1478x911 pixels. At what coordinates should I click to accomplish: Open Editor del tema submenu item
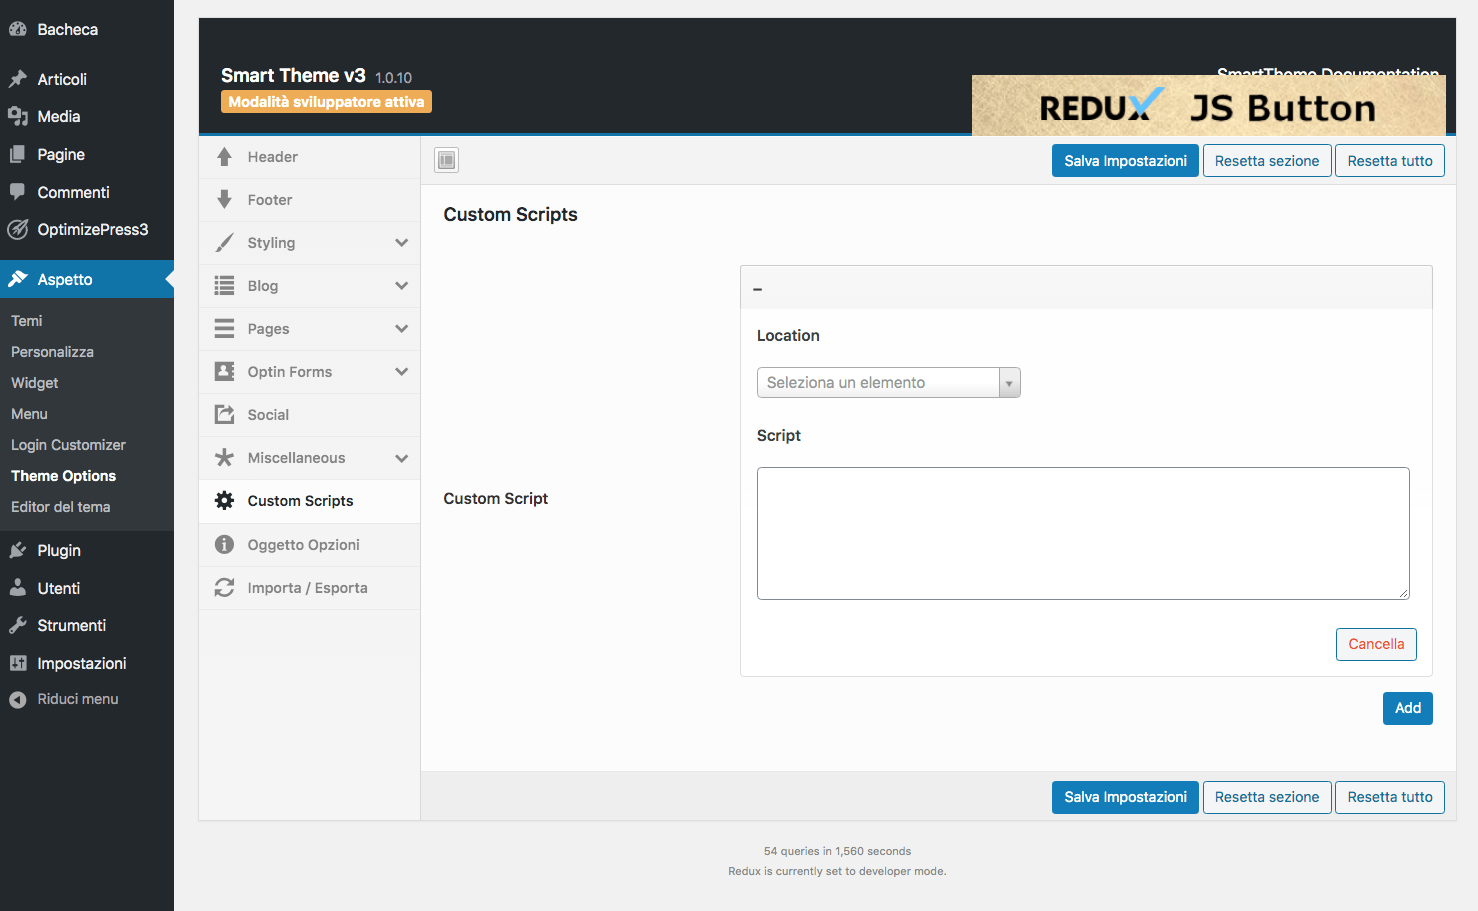pos(60,507)
